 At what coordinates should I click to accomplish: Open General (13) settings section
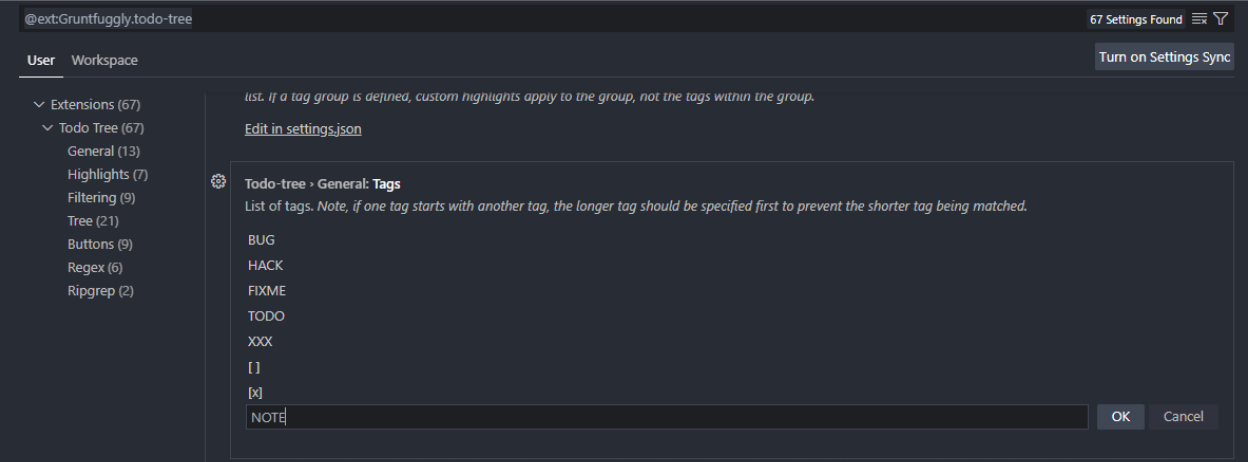[x=103, y=151]
